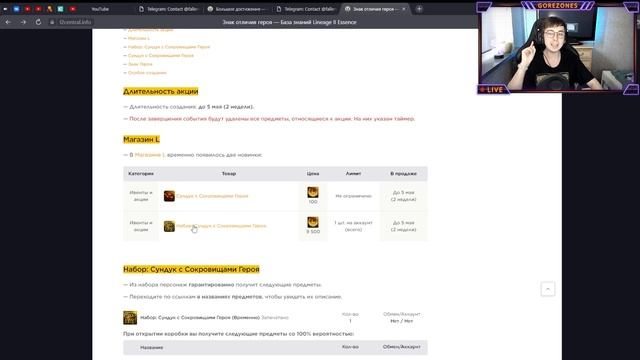Viewport: 640px width, 360px height.
Task: Click the 'Набор: Сундук с Сокровищами Героя' product link
Action: point(221,226)
